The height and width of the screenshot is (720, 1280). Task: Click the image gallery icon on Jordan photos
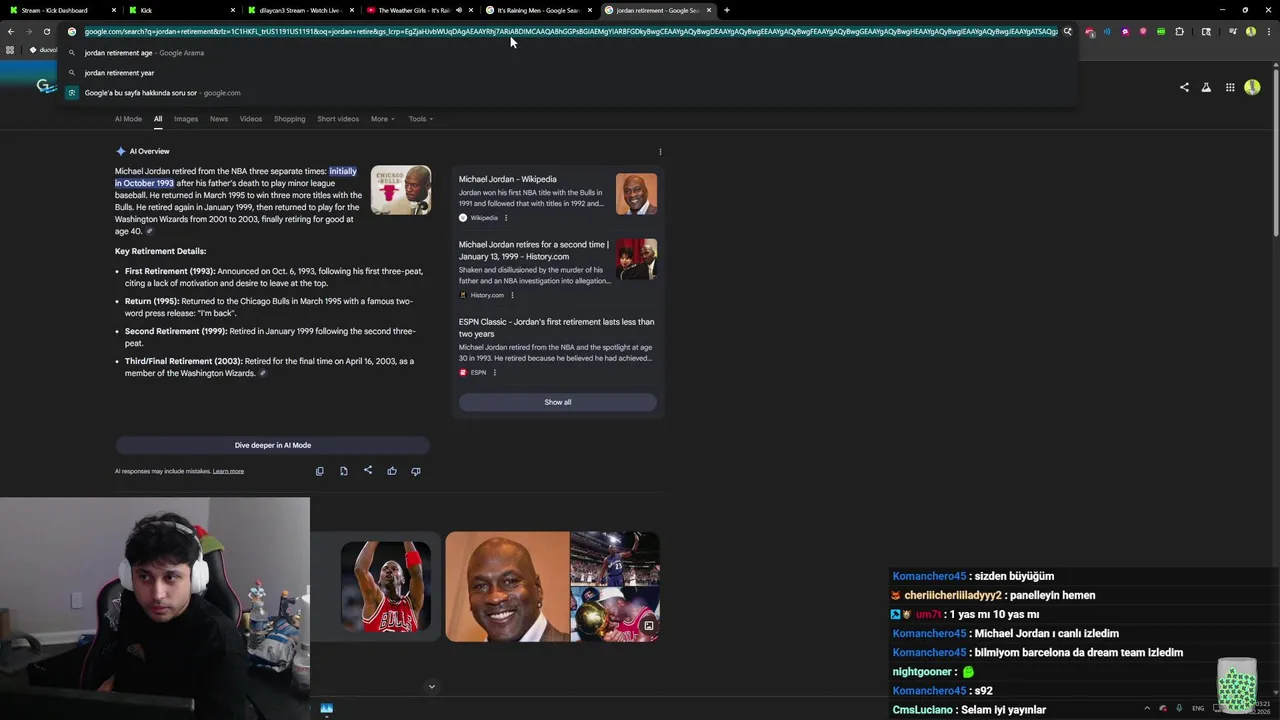(648, 626)
